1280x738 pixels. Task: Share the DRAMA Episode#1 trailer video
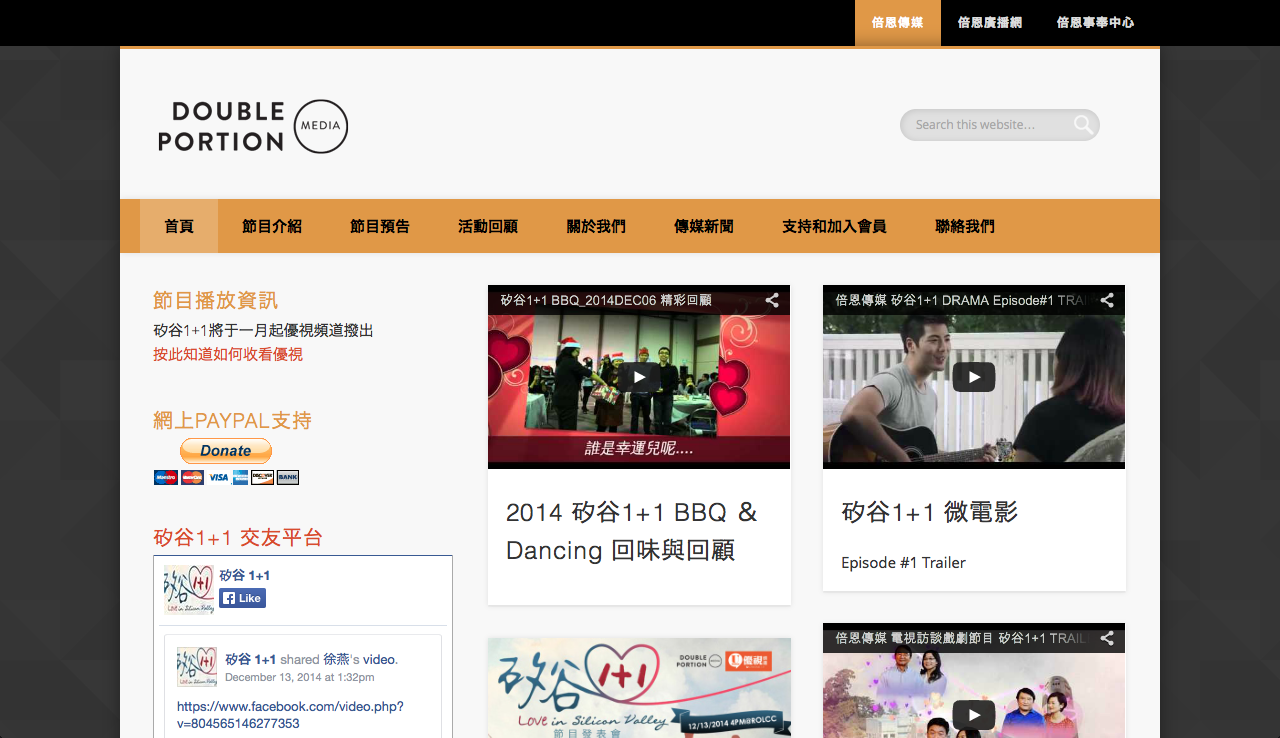(x=1107, y=300)
